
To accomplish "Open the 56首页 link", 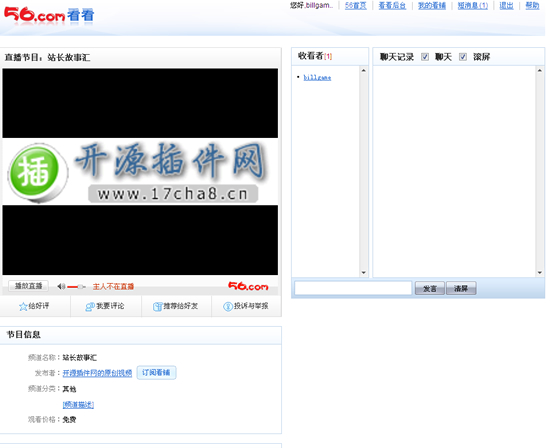I will (356, 6).
